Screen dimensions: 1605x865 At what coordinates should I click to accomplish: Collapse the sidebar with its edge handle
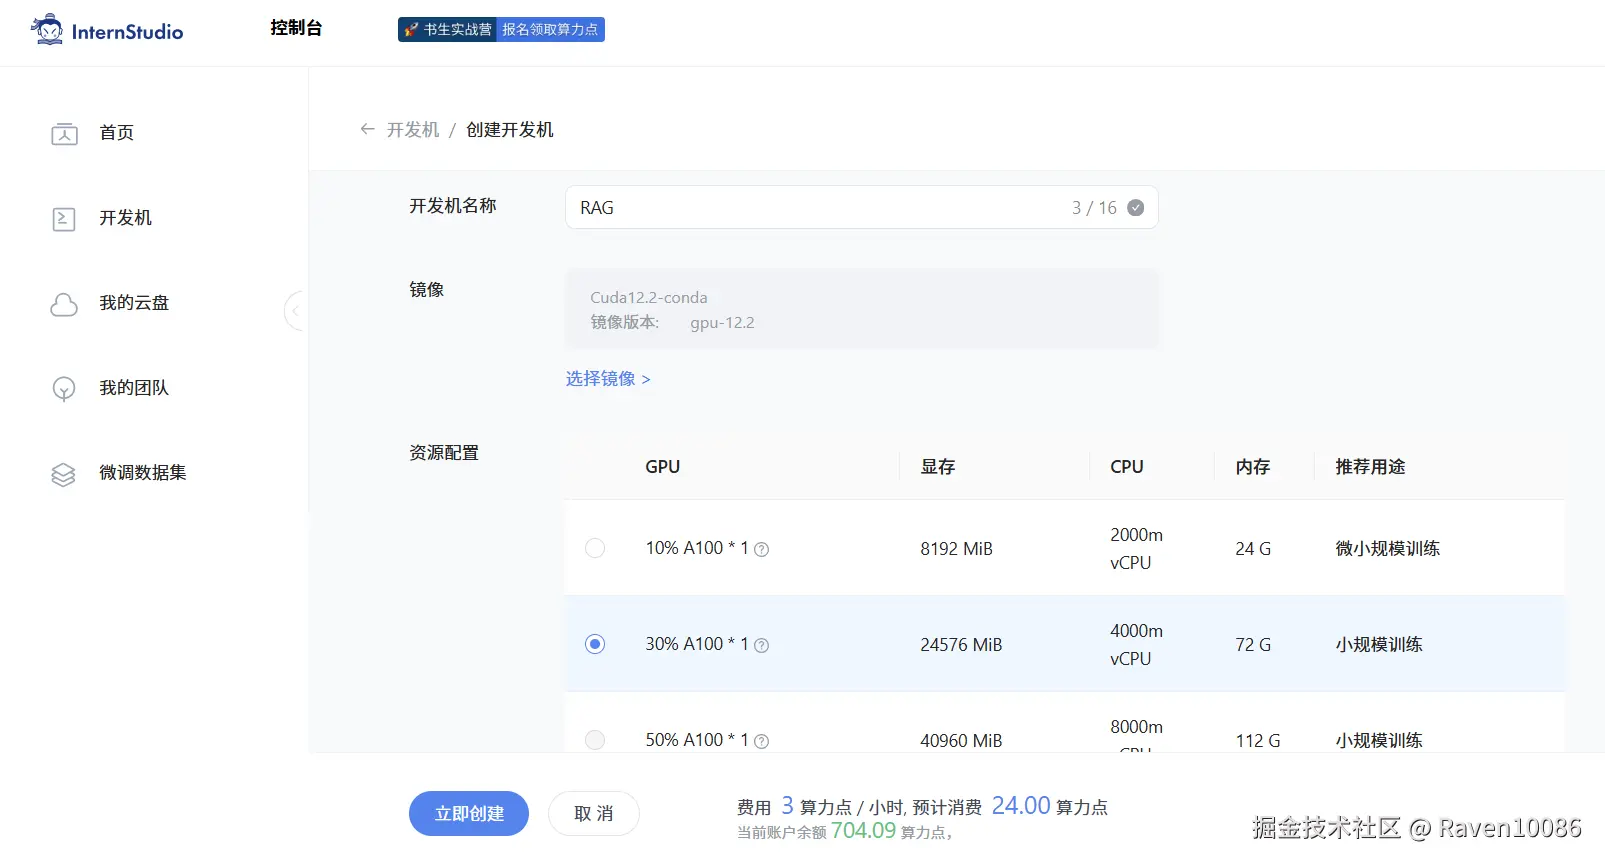(294, 311)
